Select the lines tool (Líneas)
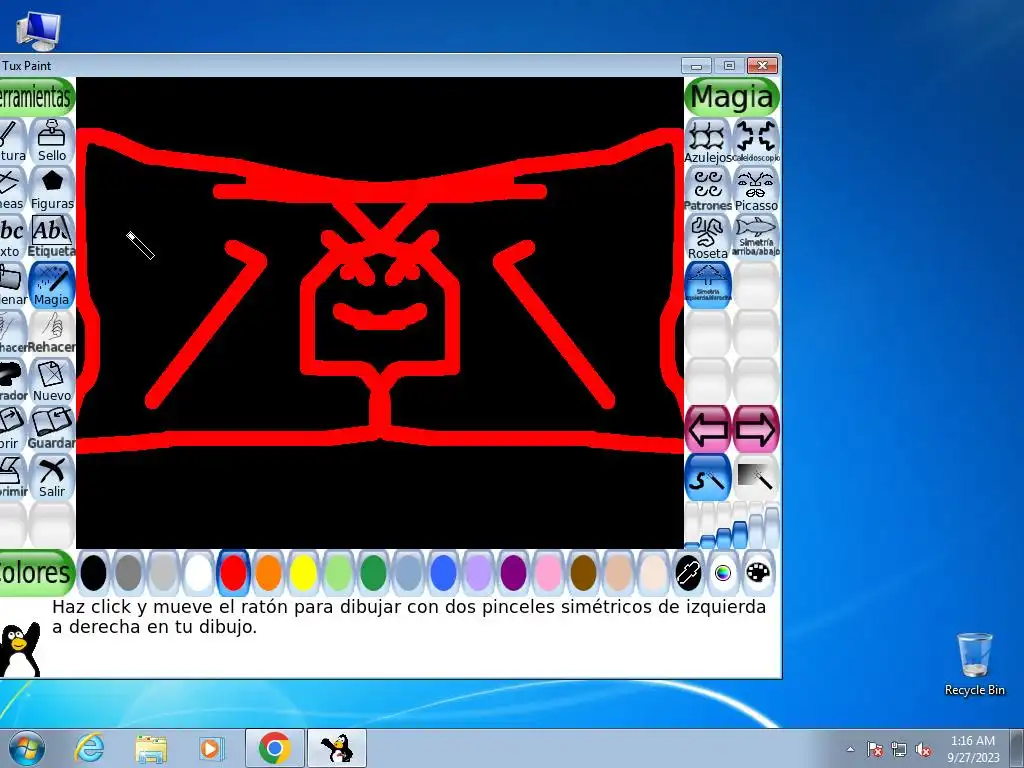The width and height of the screenshot is (1024, 768). (12, 189)
